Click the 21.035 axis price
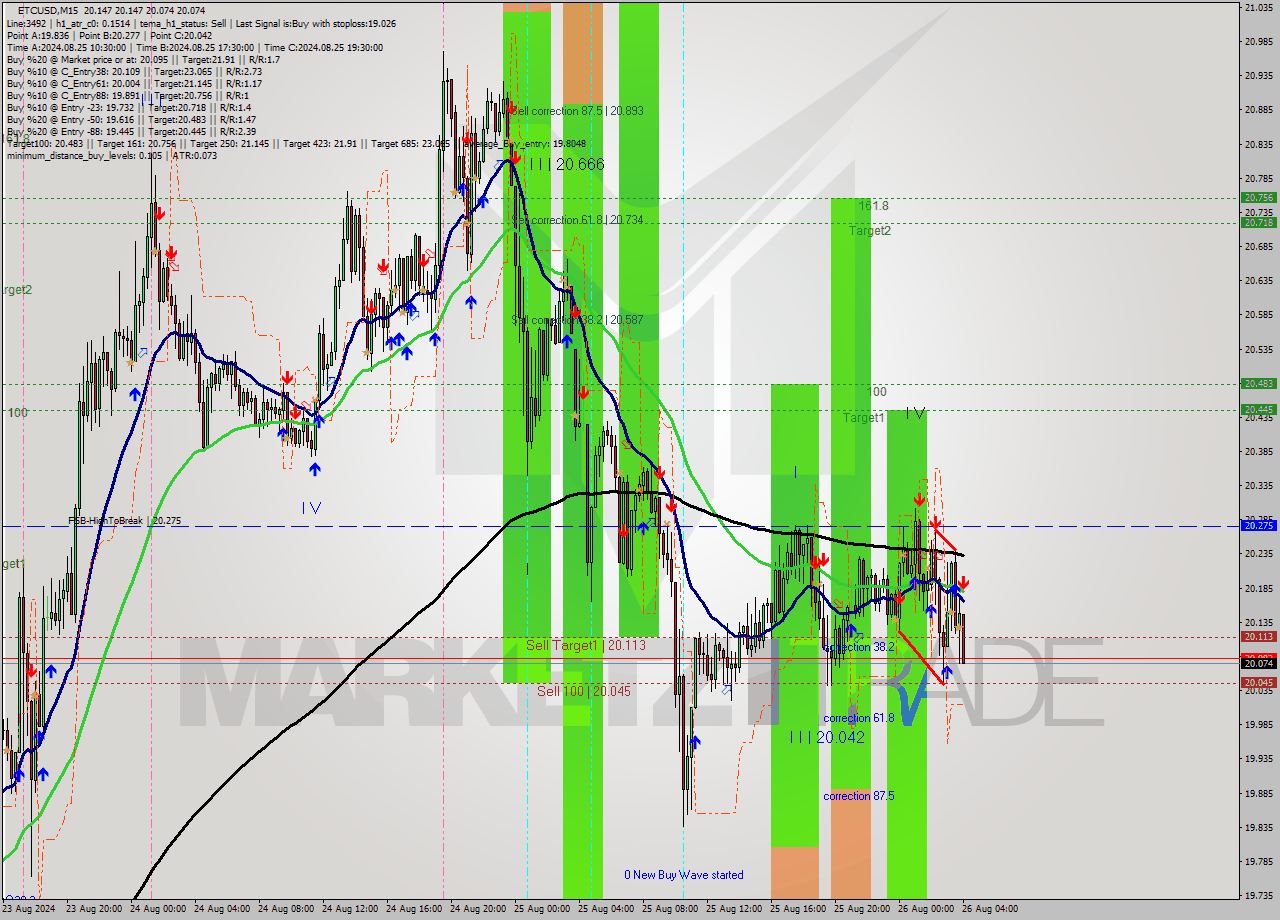 pos(1258,7)
